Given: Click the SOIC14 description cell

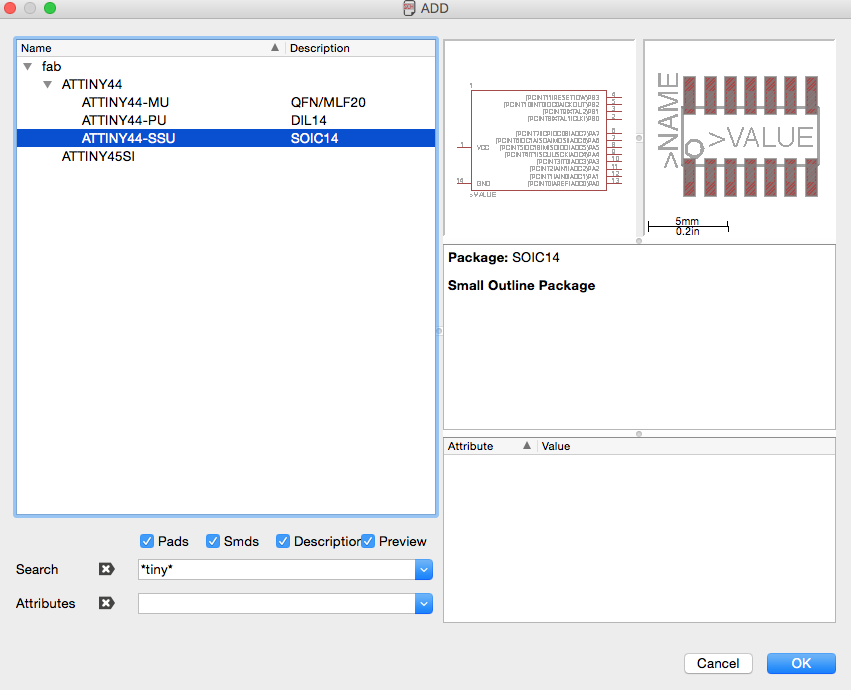Looking at the screenshot, I should pyautogui.click(x=314, y=138).
